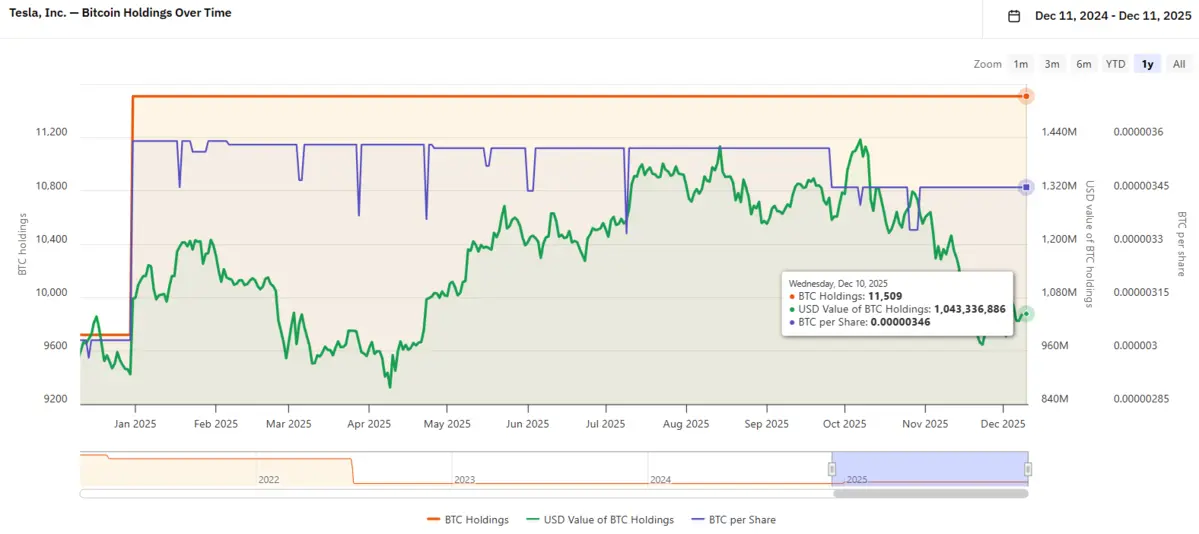
Task: Switch zoom to YTD
Action: [x=1115, y=64]
